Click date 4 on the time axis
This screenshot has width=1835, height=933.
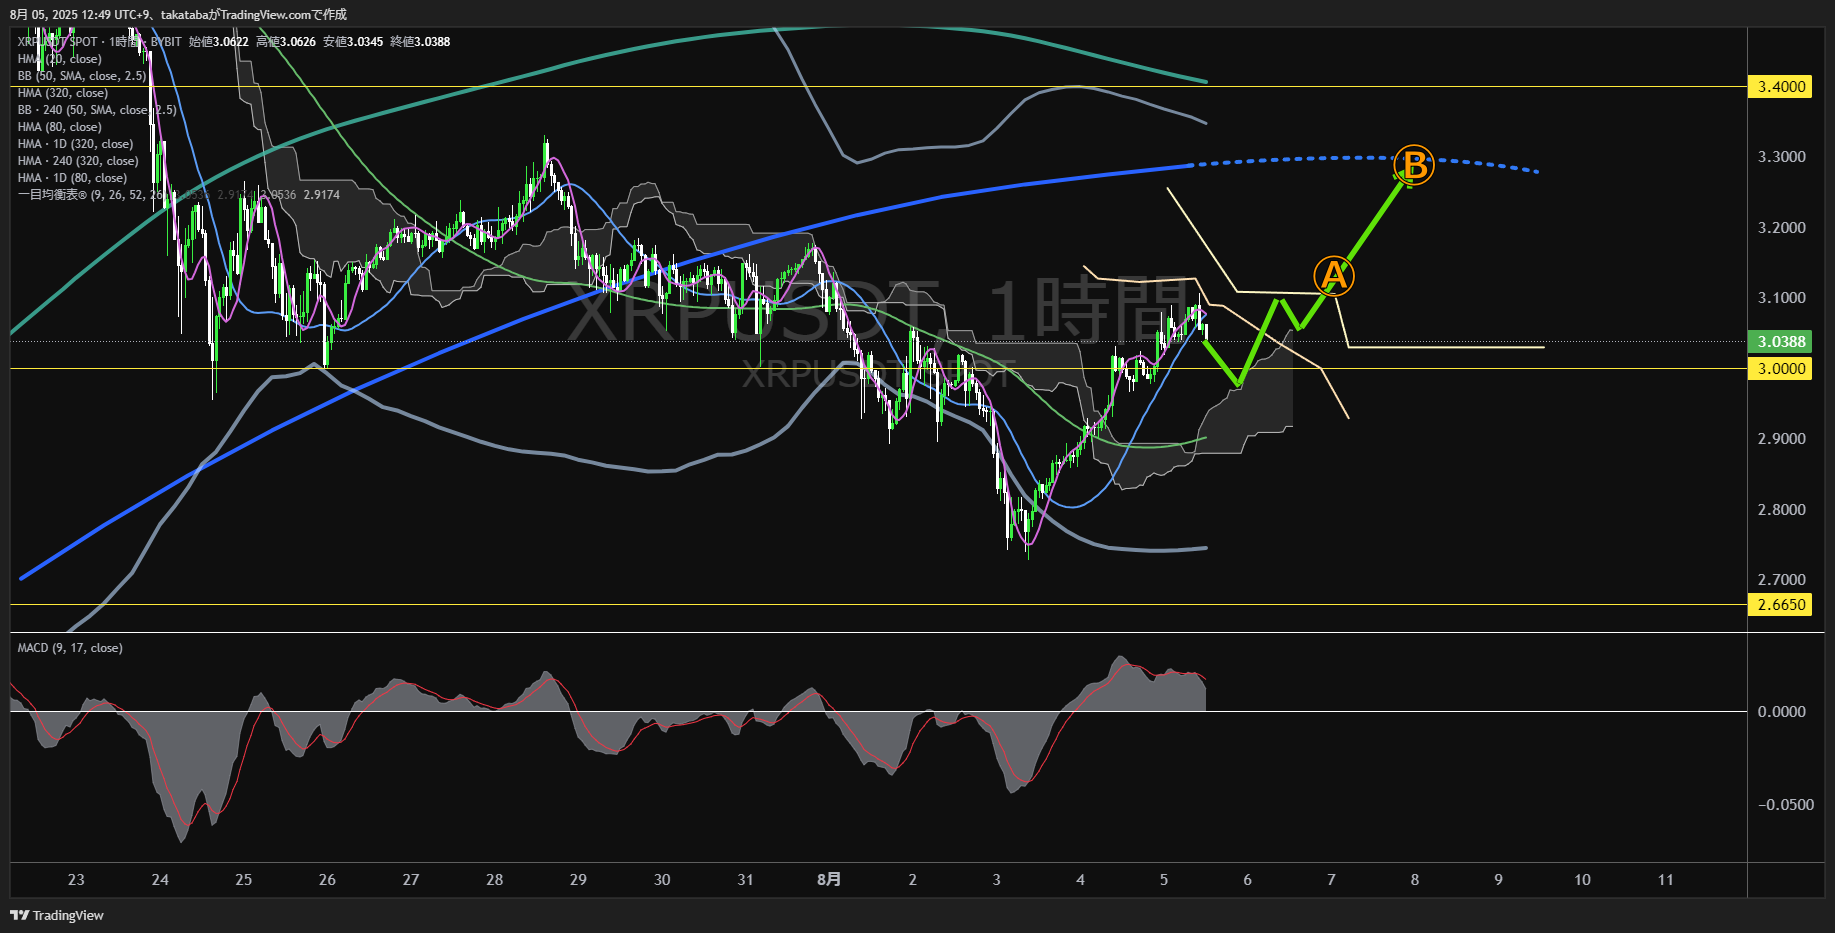click(x=1080, y=880)
